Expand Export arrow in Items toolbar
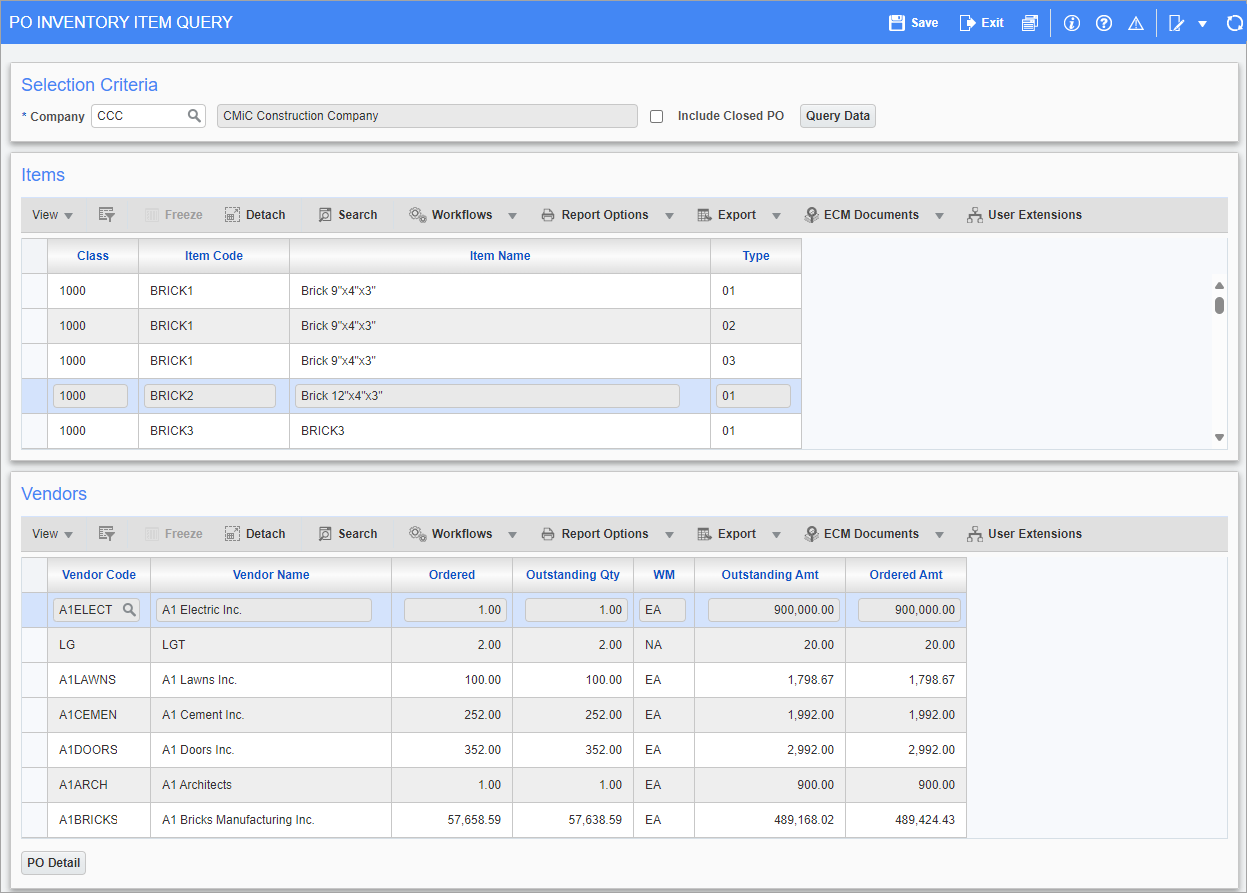The height and width of the screenshot is (893, 1247). point(776,216)
